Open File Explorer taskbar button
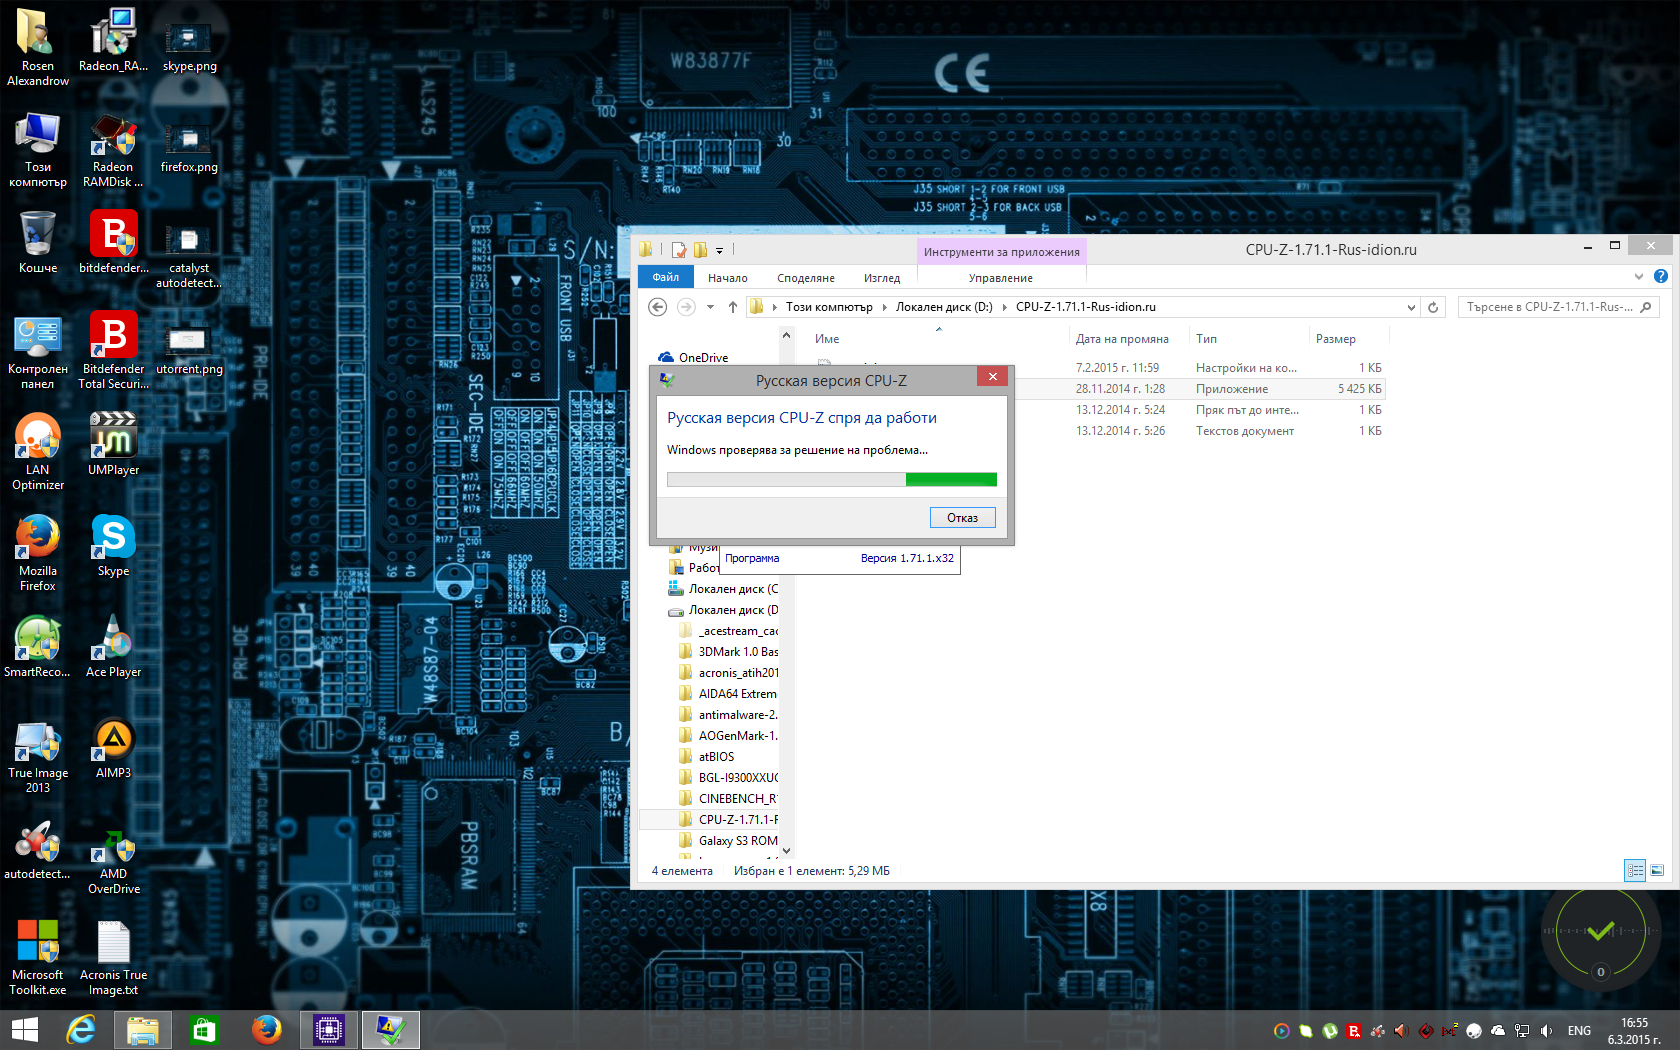The width and height of the screenshot is (1680, 1050). [x=142, y=1030]
